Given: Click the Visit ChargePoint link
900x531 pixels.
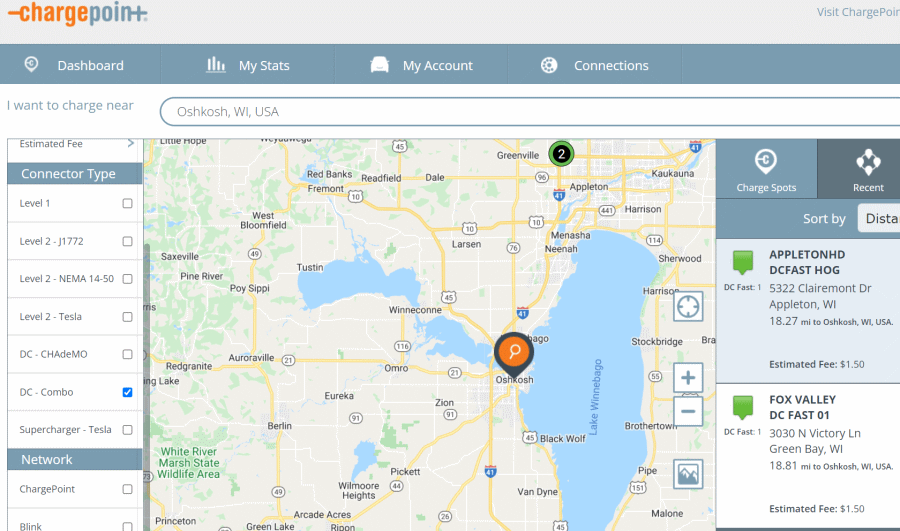Looking at the screenshot, I should (858, 12).
